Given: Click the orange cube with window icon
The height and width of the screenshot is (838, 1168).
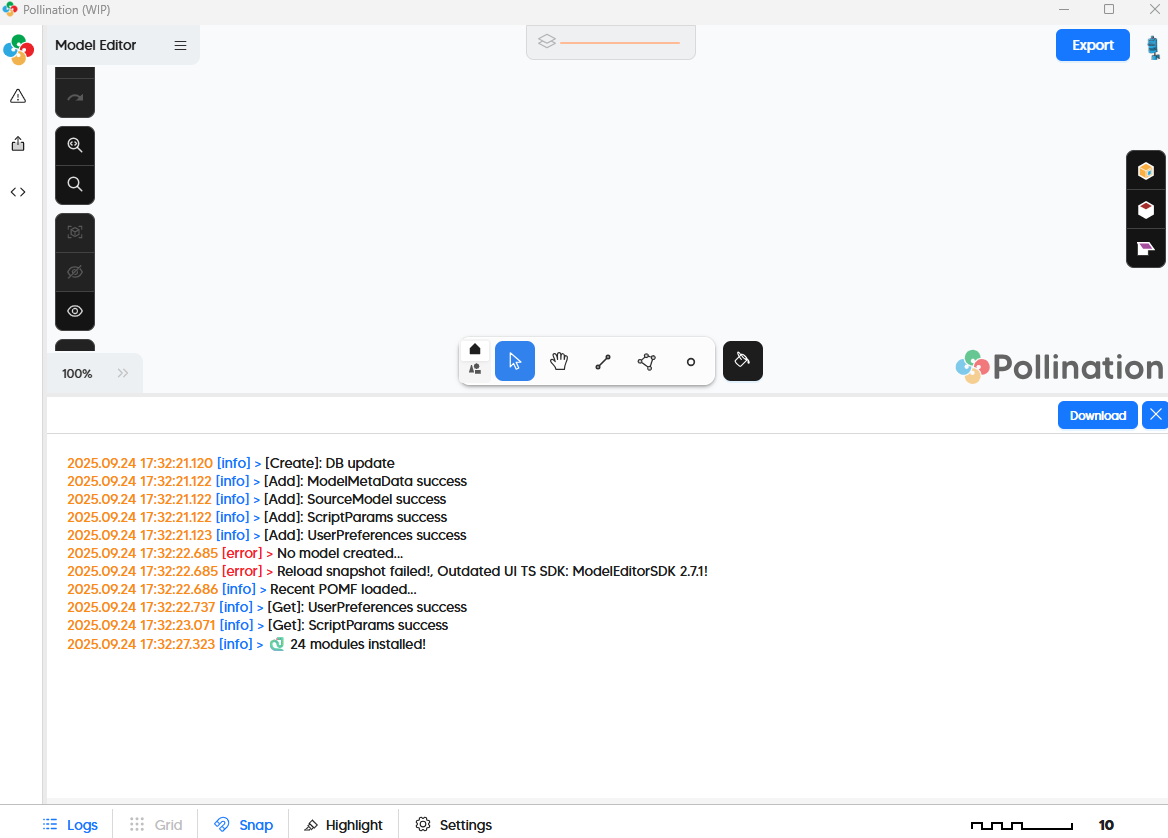Looking at the screenshot, I should [1146, 171].
